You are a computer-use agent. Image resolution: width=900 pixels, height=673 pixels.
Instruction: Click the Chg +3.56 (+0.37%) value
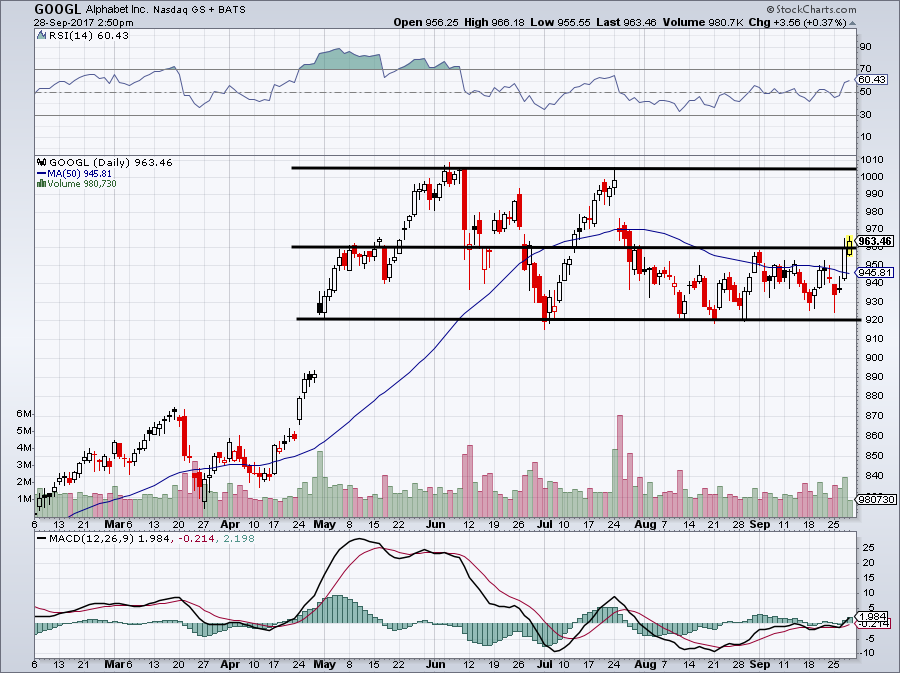pos(797,22)
